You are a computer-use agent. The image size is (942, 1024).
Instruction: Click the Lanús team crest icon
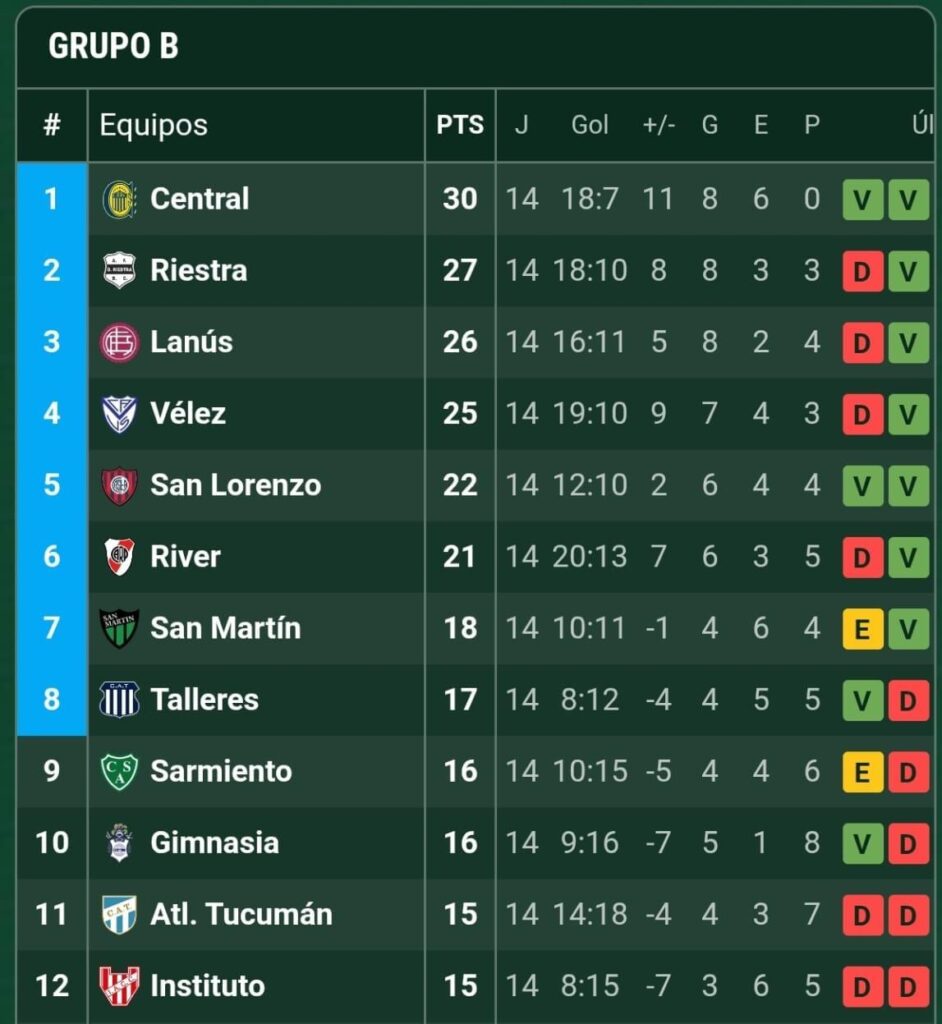click(120, 342)
